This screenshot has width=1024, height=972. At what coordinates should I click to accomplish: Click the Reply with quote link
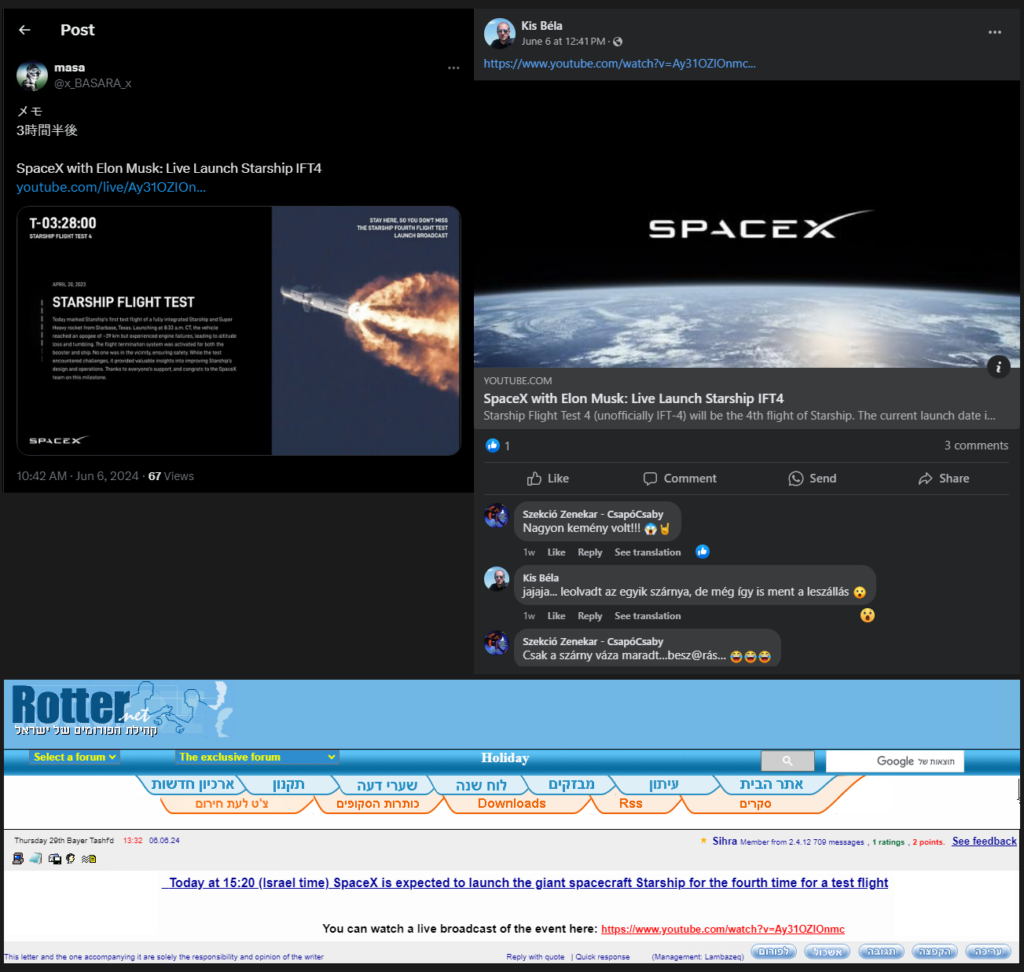point(535,957)
